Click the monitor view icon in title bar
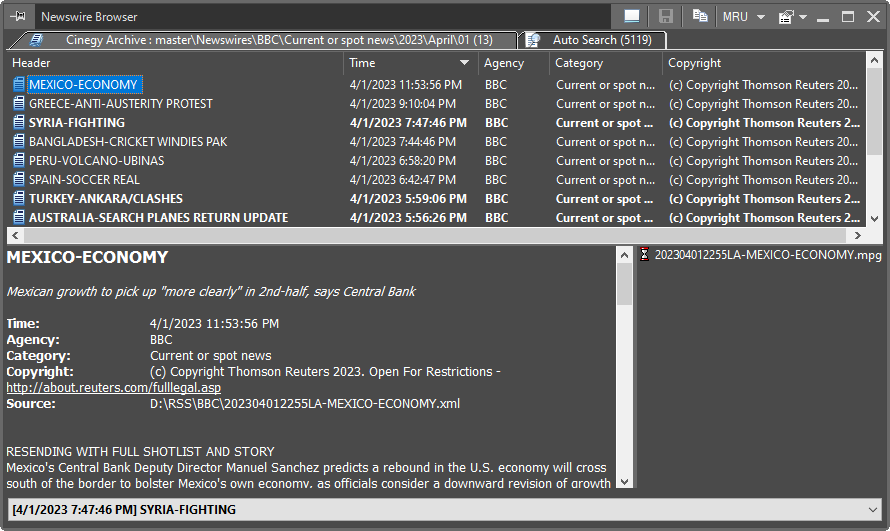This screenshot has height=531, width=890. click(632, 16)
